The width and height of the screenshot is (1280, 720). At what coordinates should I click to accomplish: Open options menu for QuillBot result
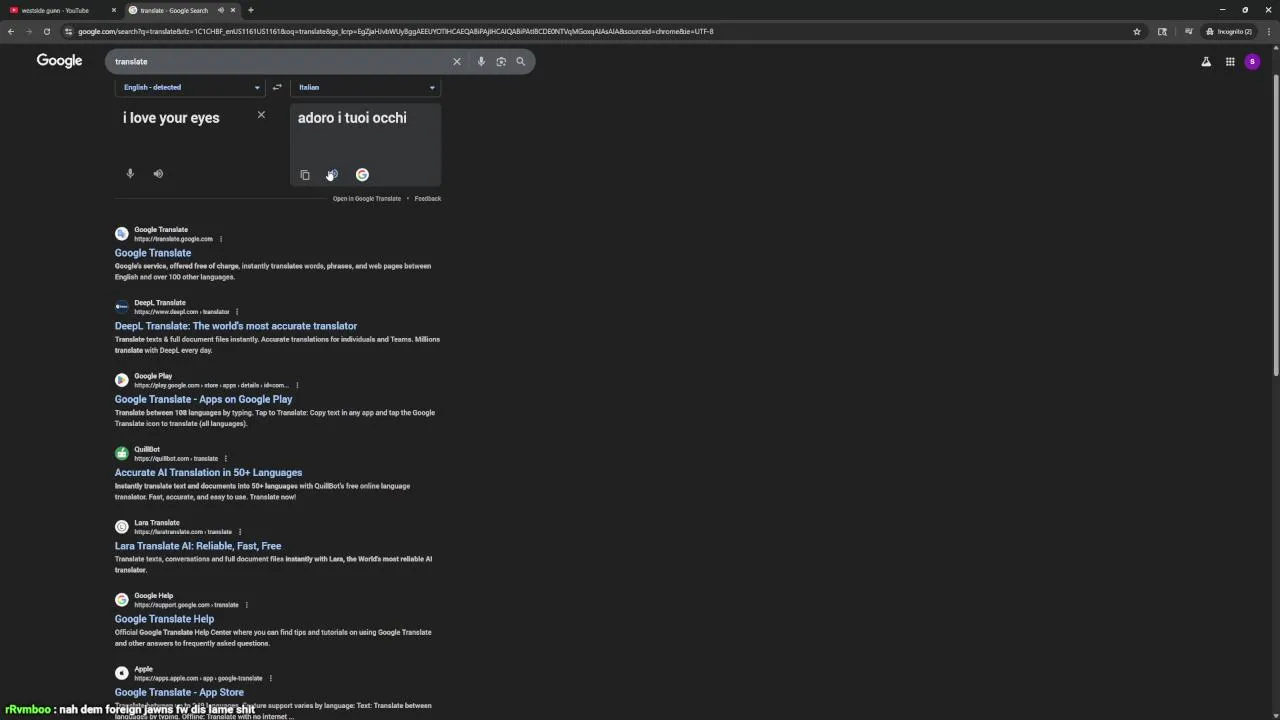tap(226, 458)
